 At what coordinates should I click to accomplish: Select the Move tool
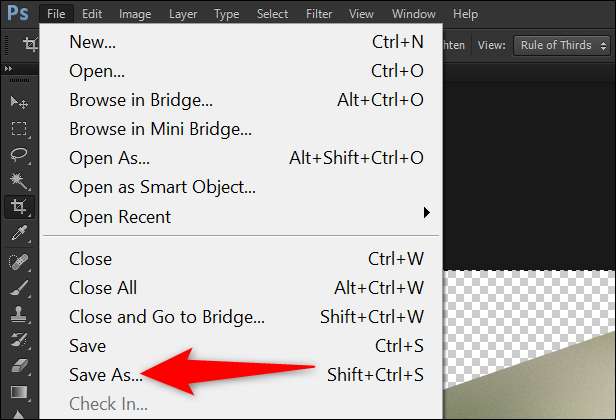tap(18, 102)
